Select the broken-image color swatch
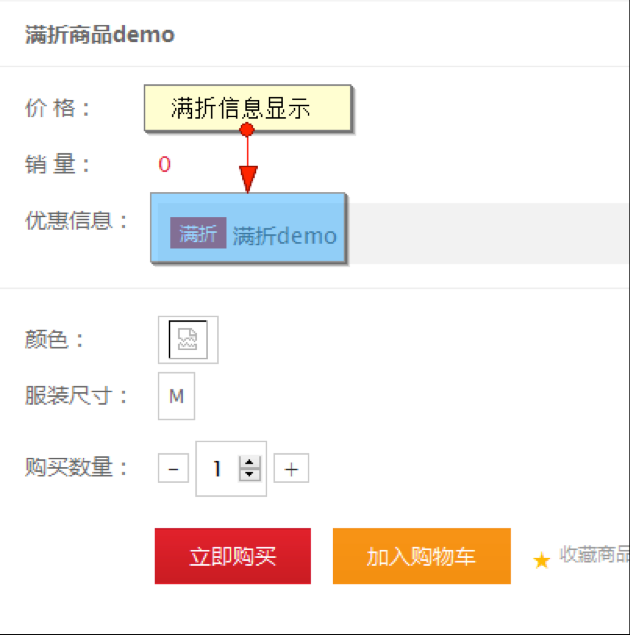The image size is (630, 635). 188,340
